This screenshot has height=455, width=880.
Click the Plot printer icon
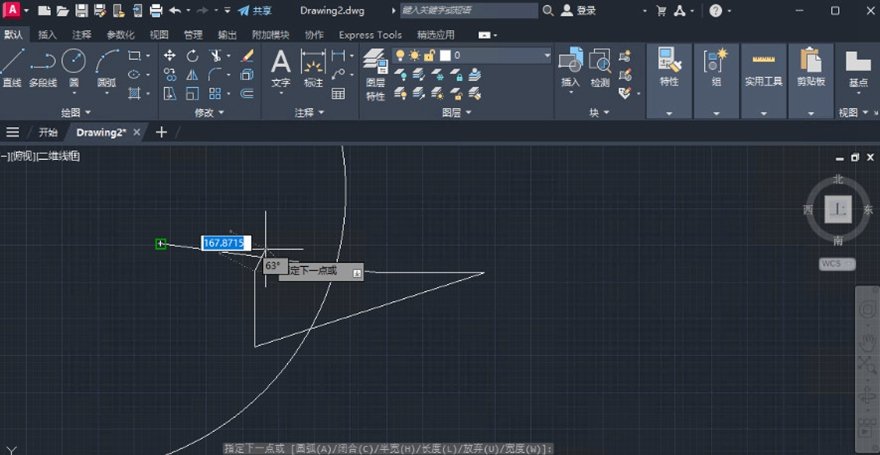[x=156, y=11]
